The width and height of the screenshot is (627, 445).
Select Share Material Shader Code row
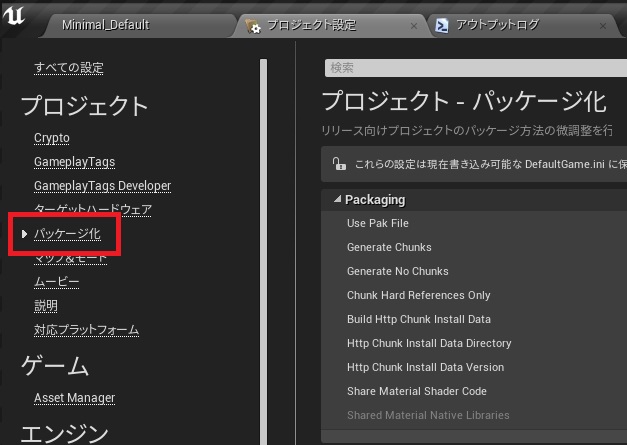click(x=474, y=391)
